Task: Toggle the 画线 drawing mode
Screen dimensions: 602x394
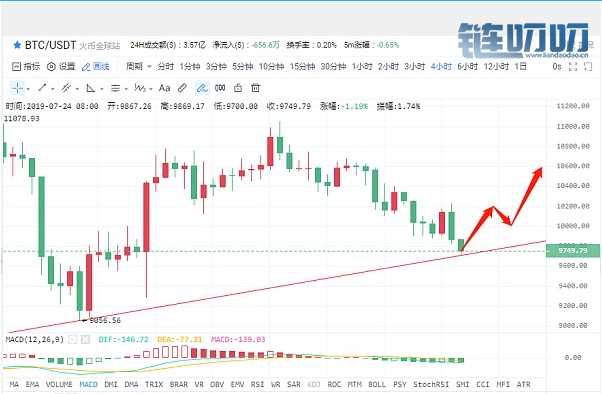Action: 96,66
